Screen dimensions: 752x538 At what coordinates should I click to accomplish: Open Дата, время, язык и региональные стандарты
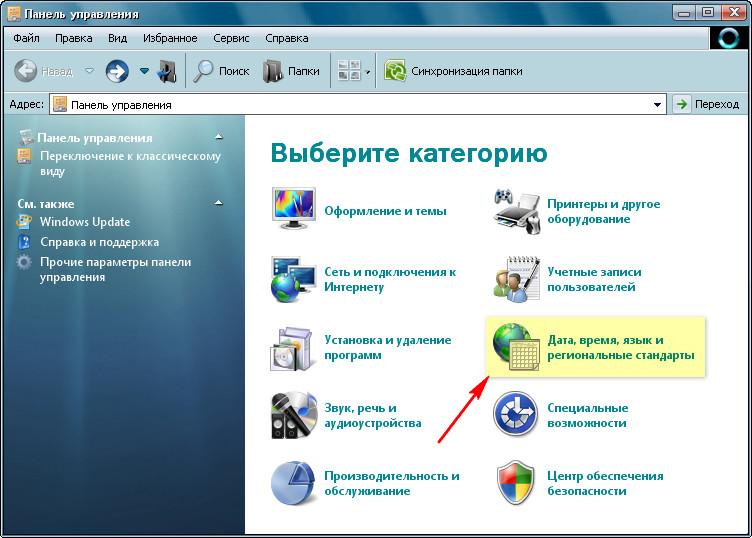pos(621,348)
